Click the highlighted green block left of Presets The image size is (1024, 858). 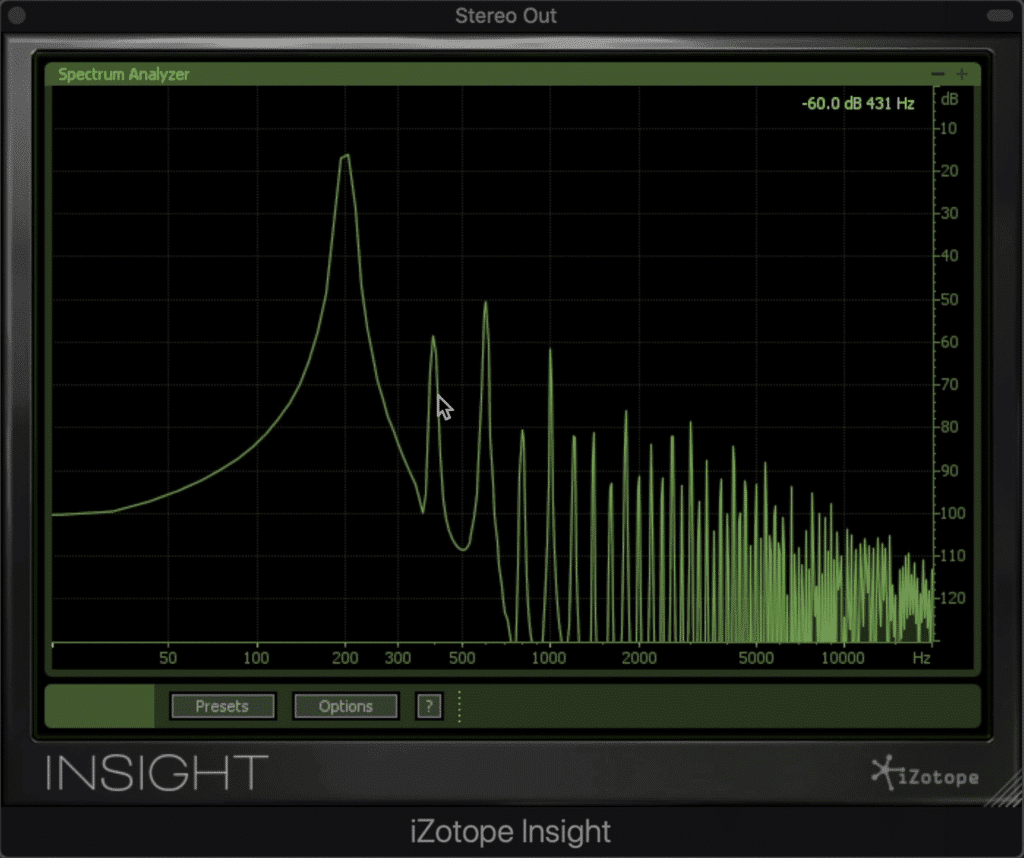(x=100, y=706)
